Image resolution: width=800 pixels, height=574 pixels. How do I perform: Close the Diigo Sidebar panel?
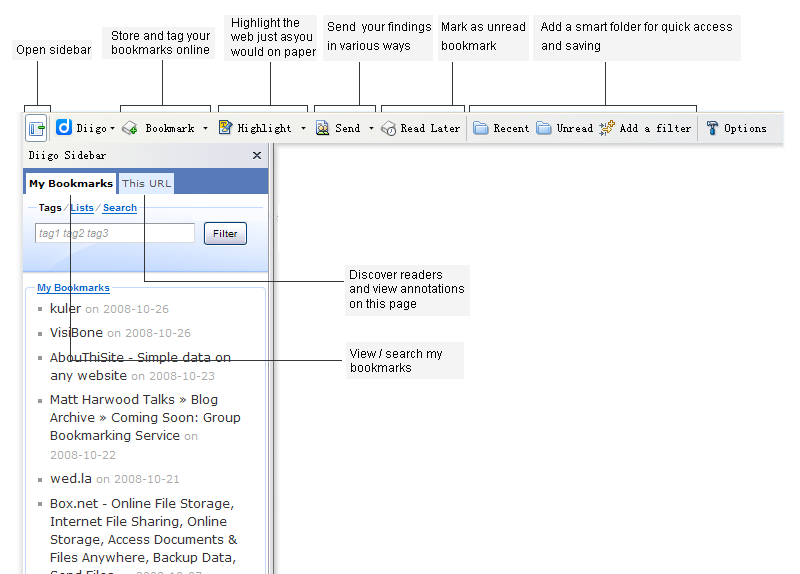[257, 156]
